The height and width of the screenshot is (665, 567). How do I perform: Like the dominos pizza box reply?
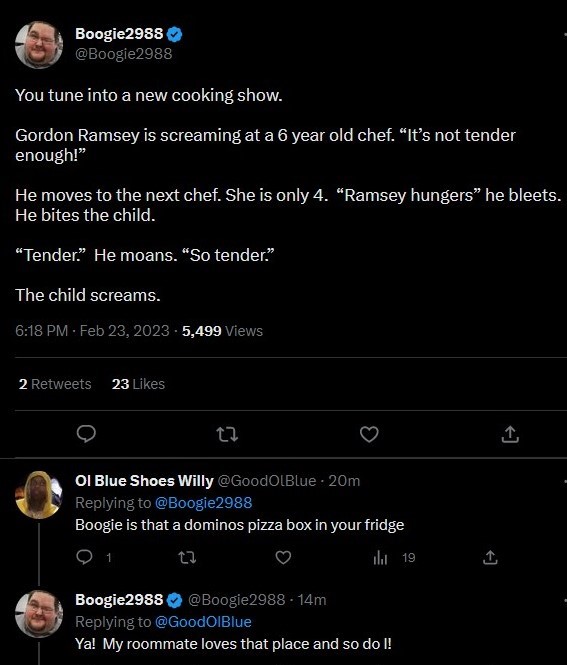pos(283,557)
